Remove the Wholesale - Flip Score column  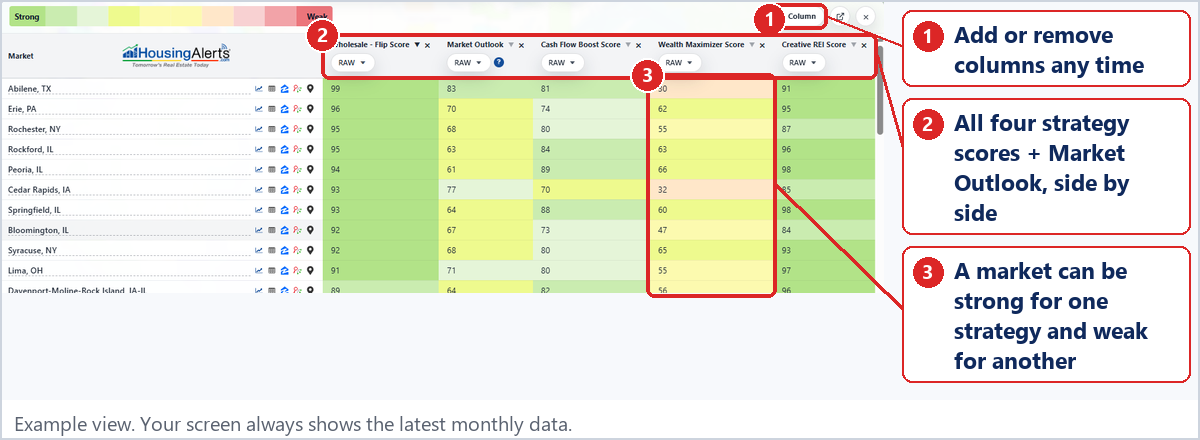pos(427,45)
